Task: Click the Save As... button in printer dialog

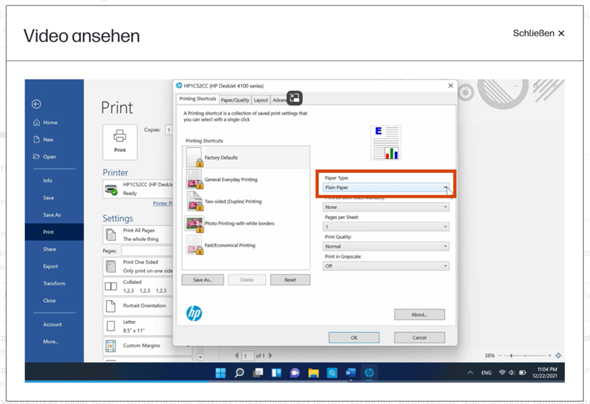Action: 203,280
